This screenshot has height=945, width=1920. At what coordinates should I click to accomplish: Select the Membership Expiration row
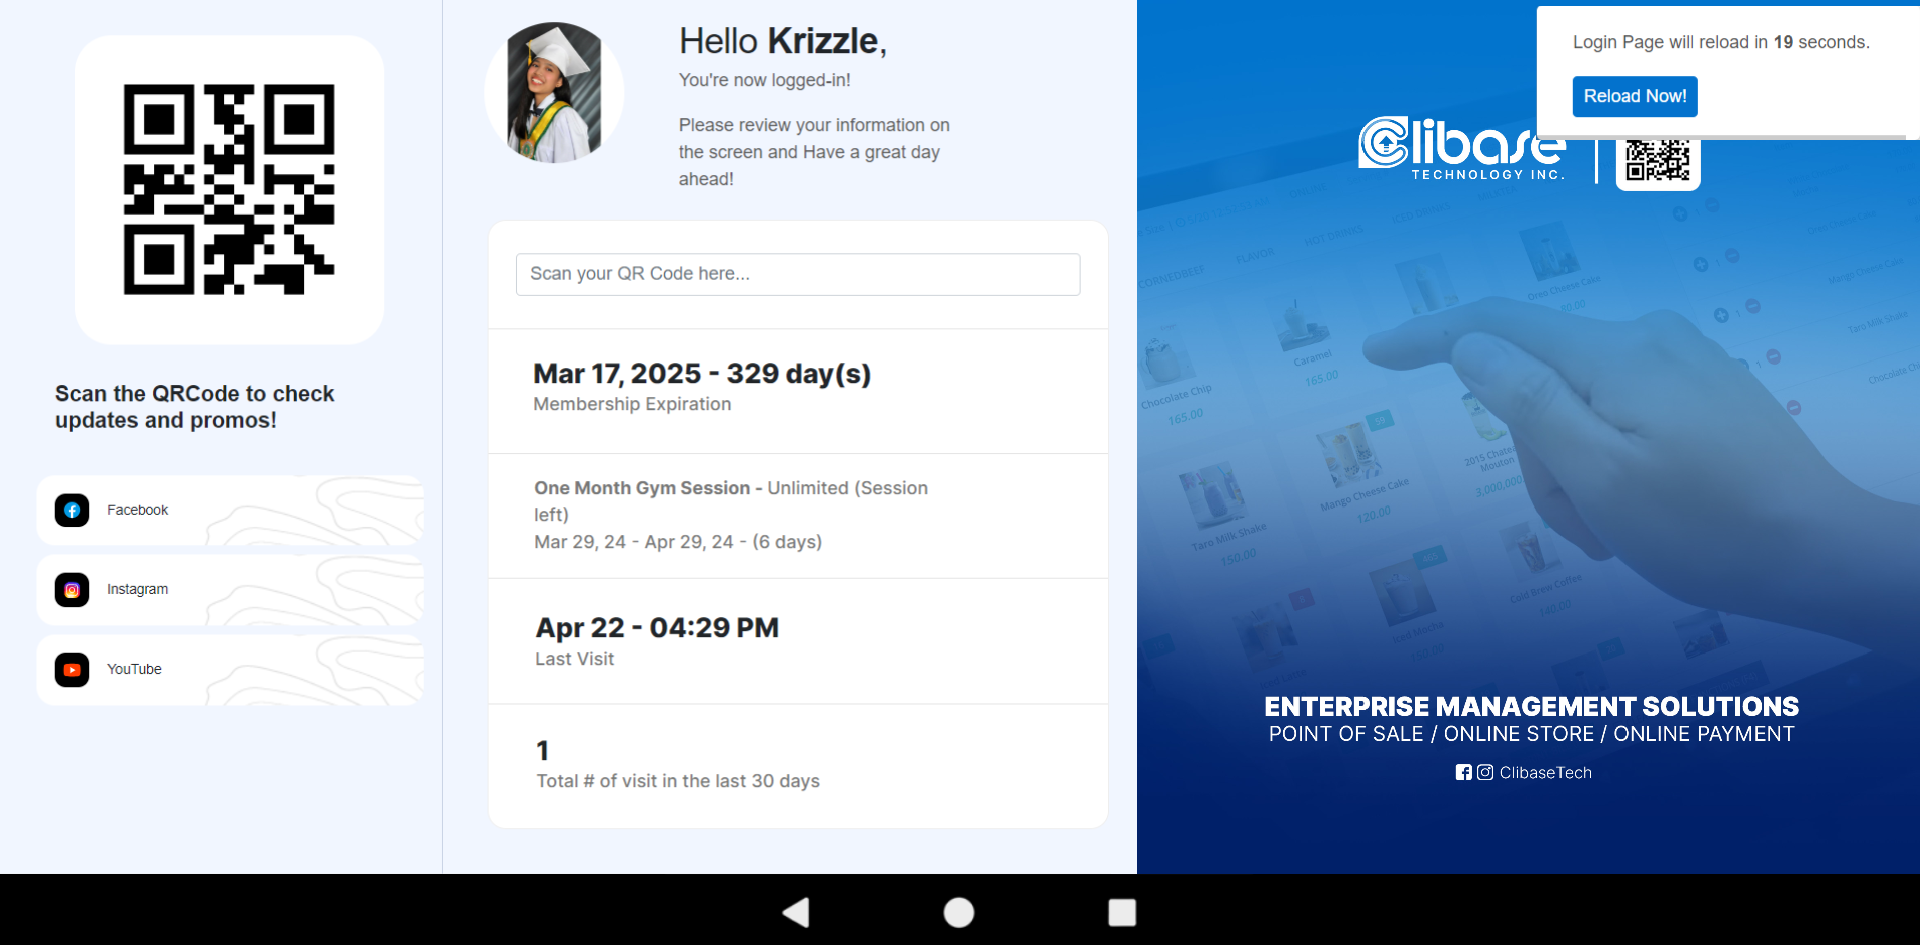pyautogui.click(x=797, y=388)
